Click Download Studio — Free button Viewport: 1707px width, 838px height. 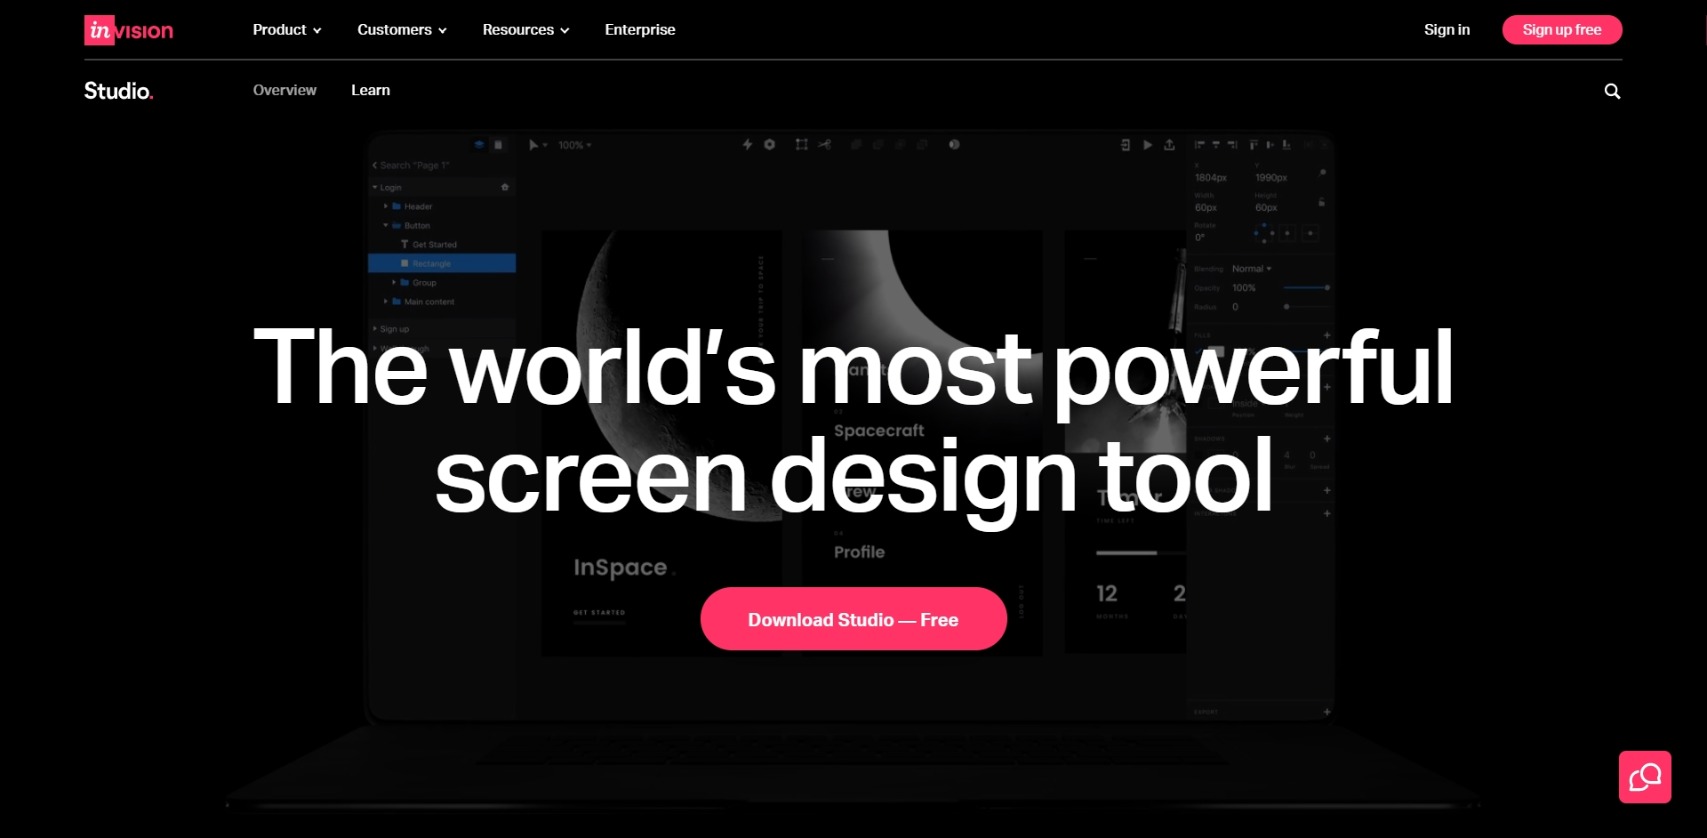[x=853, y=619]
